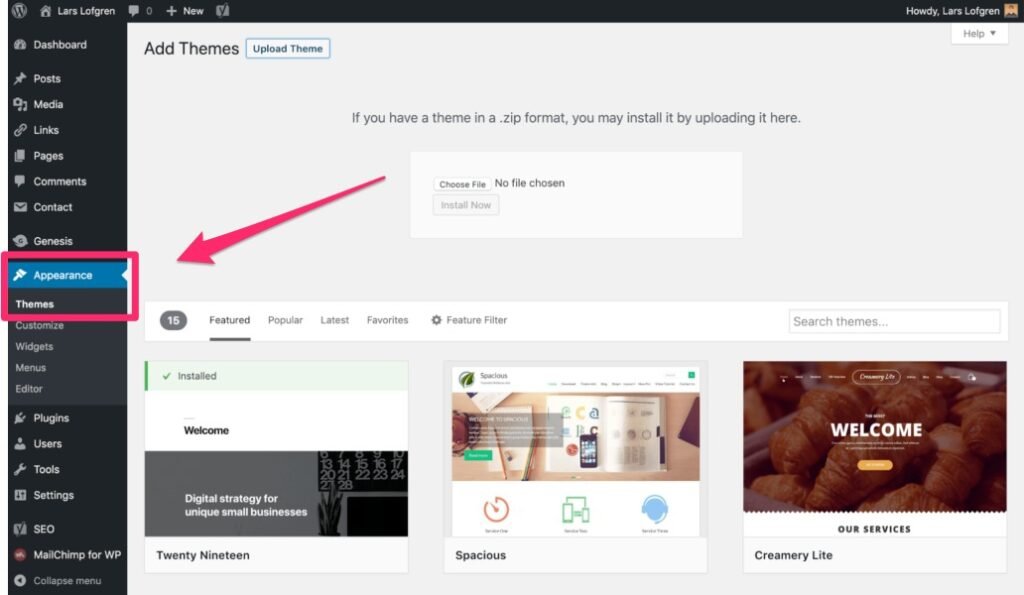Click into the Search themes field
Viewport: 1024px width, 595px height.
pos(894,321)
